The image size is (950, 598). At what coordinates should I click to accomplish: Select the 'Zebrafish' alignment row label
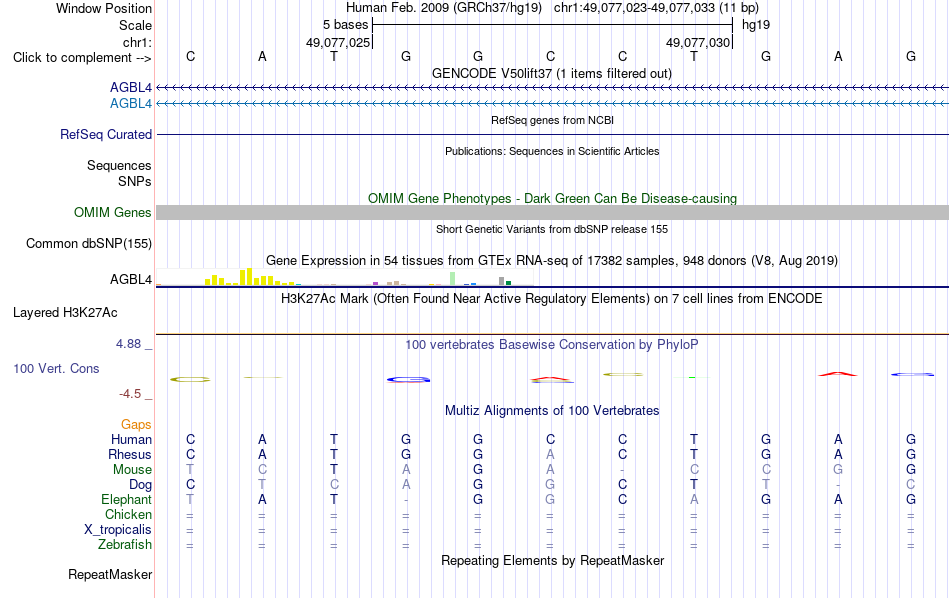pyautogui.click(x=125, y=544)
